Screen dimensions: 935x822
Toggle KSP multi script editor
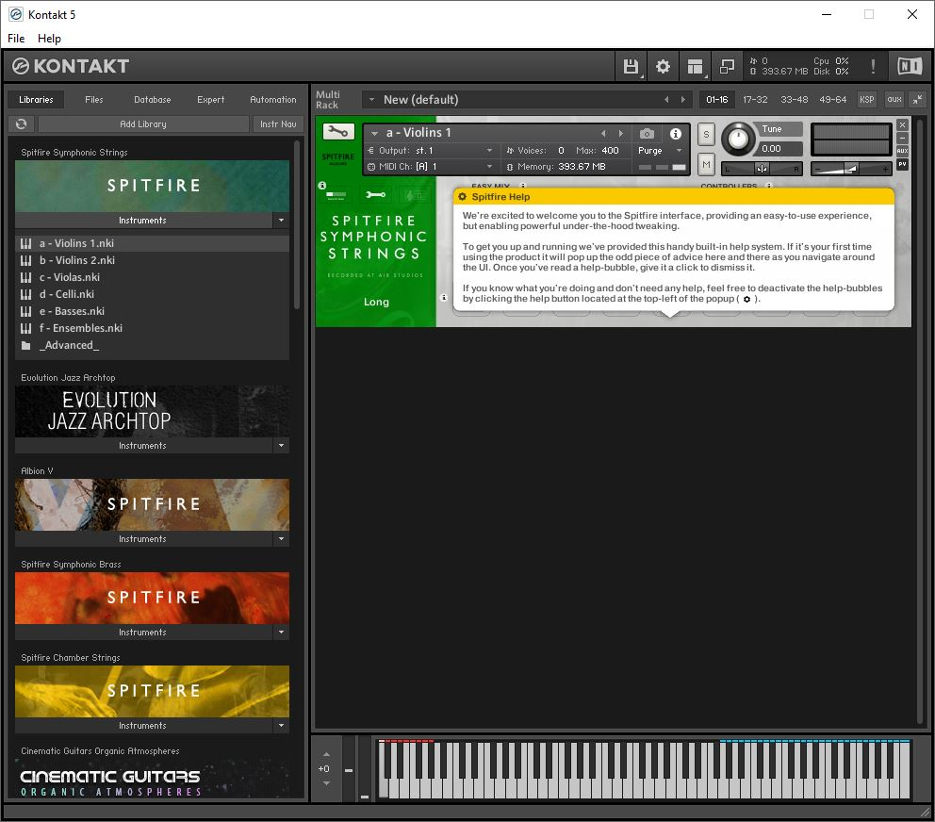pyautogui.click(x=866, y=100)
